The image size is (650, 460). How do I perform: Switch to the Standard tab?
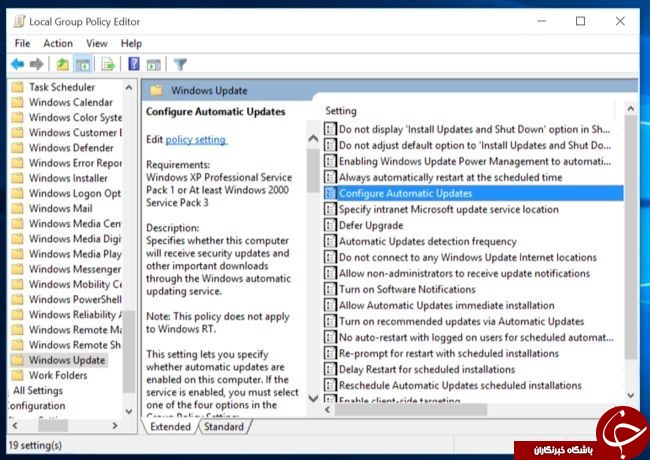(224, 426)
